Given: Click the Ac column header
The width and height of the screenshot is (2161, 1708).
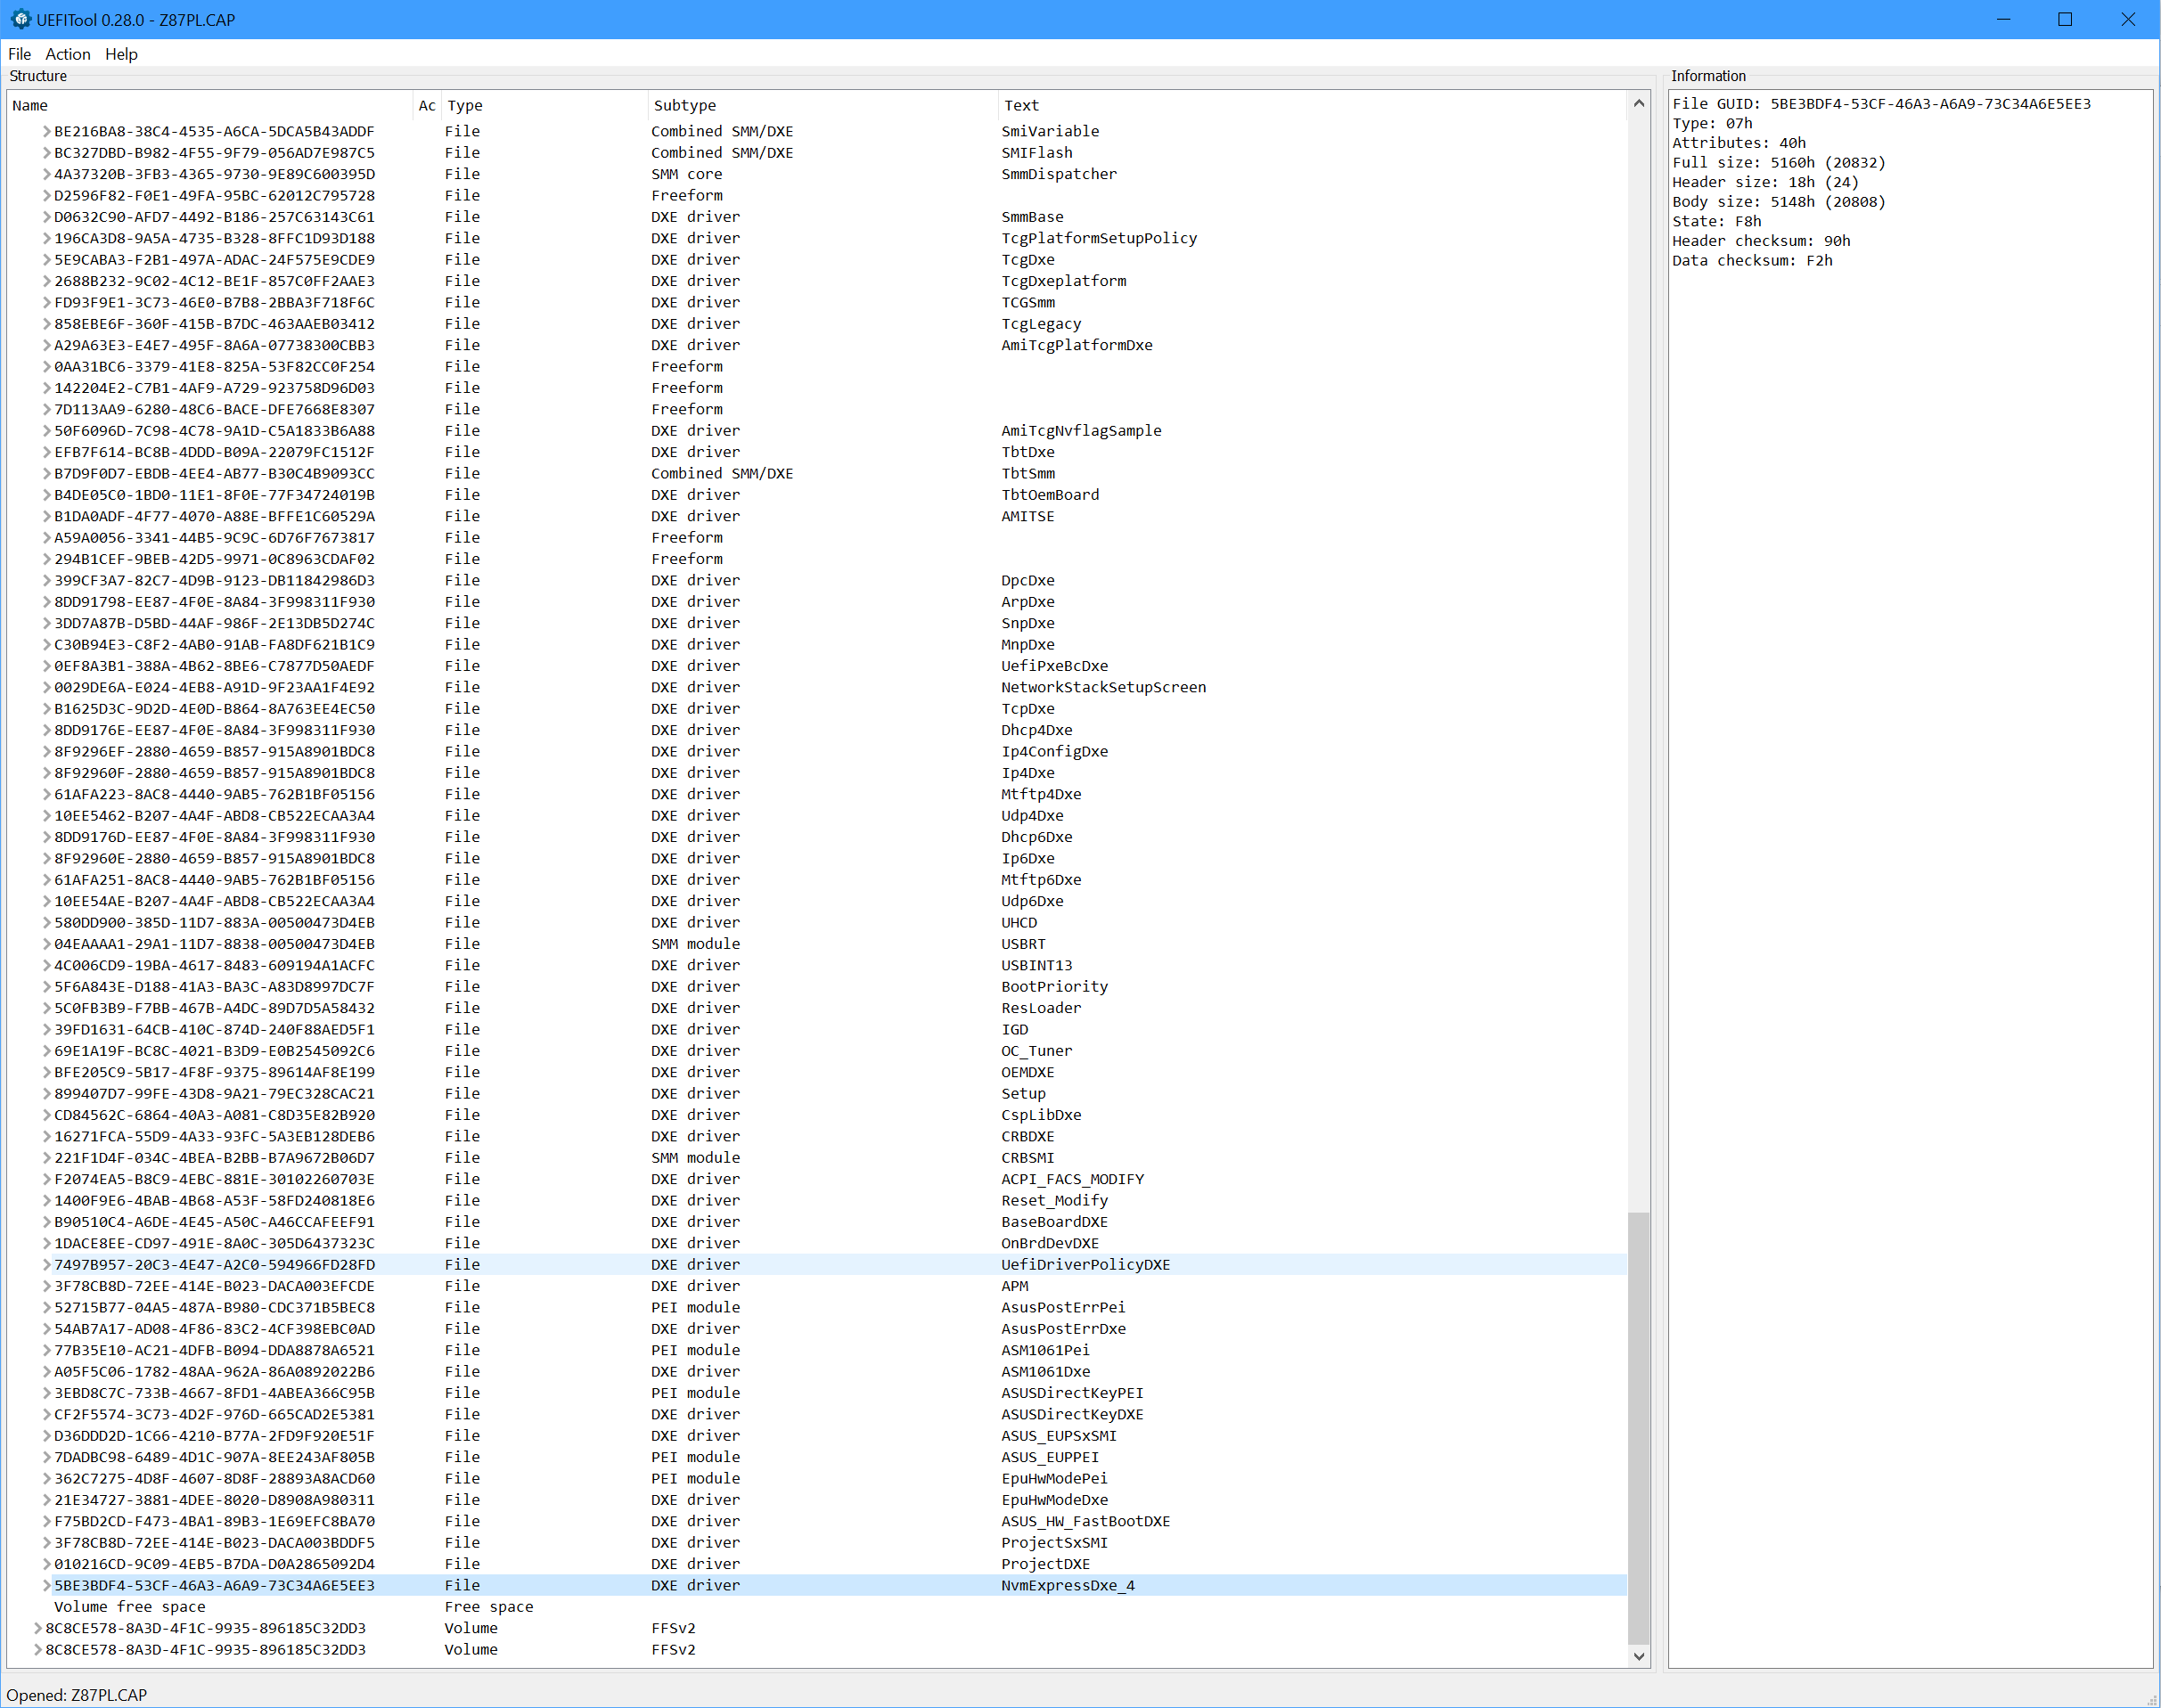Looking at the screenshot, I should coord(427,105).
